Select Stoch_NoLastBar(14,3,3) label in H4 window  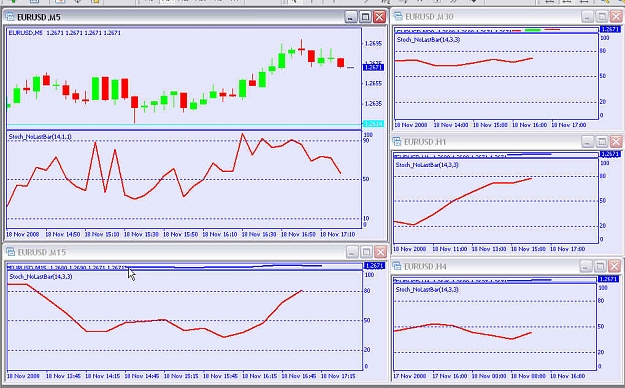pos(427,290)
